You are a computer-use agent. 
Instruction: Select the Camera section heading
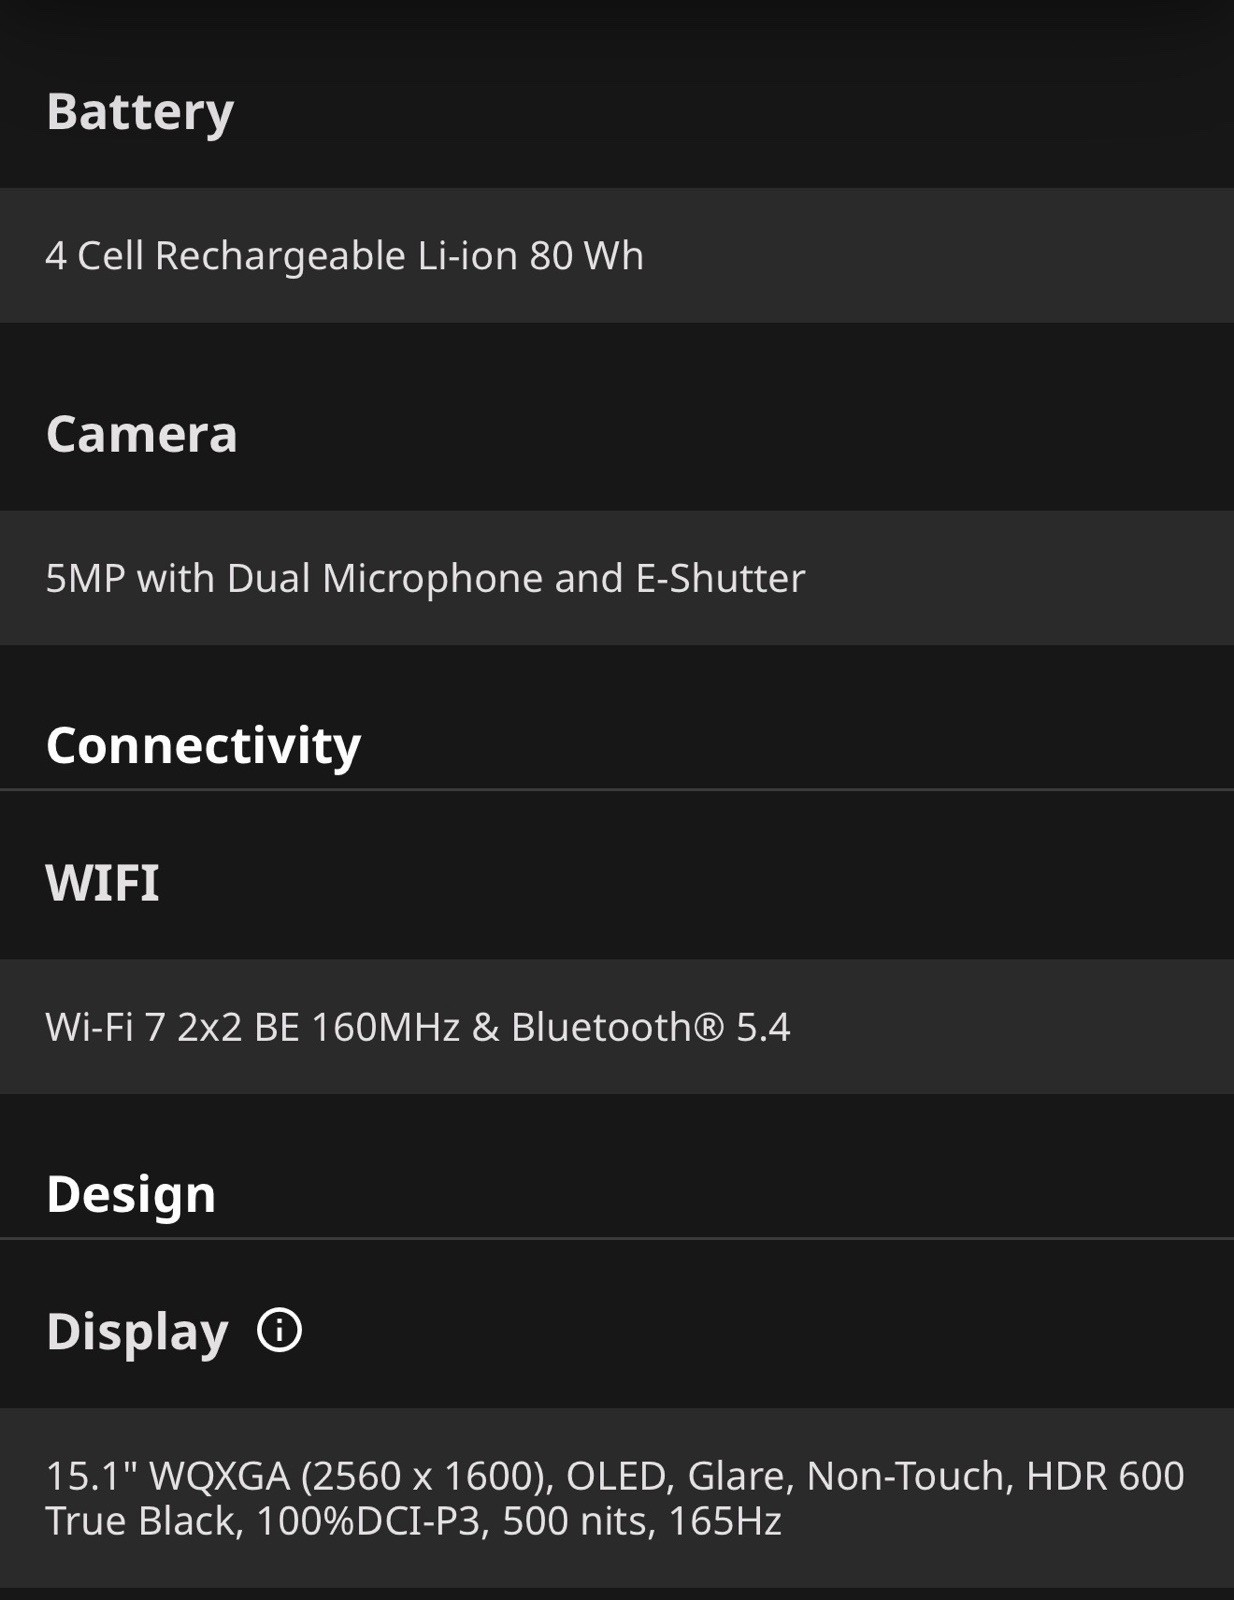point(142,434)
